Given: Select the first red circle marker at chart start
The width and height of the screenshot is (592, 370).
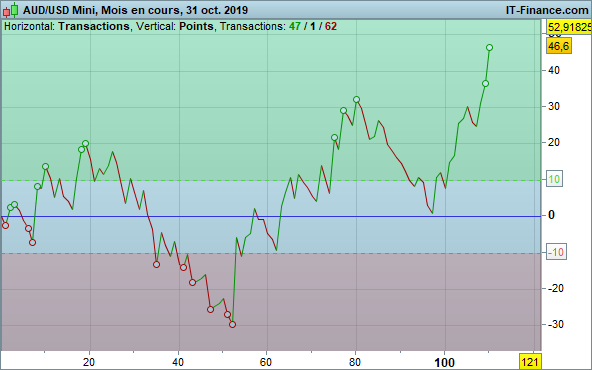Looking at the screenshot, I should click(x=5, y=225).
